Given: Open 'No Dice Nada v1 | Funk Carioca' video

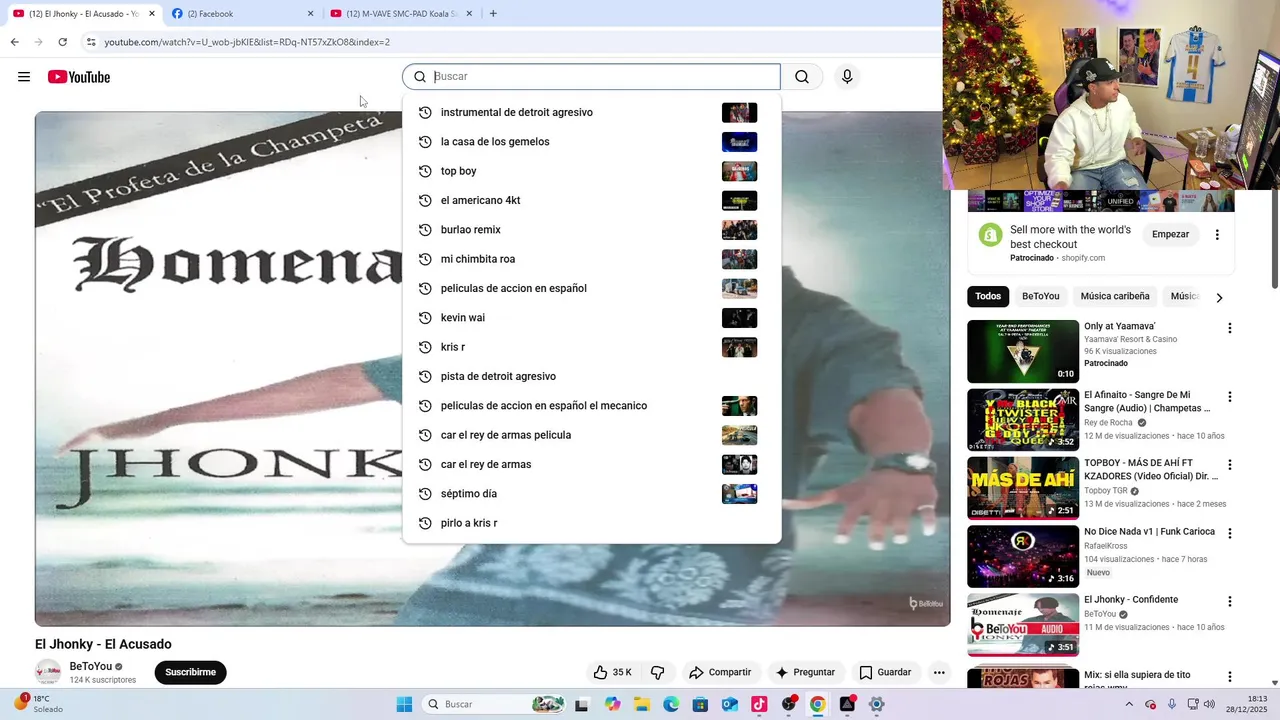Looking at the screenshot, I should click(1023, 555).
